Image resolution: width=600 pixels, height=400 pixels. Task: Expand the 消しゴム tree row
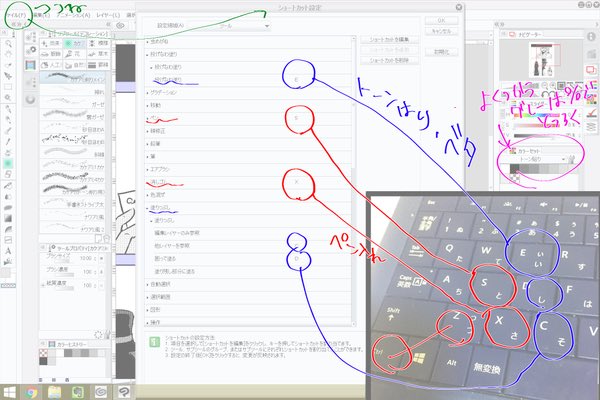click(147, 182)
